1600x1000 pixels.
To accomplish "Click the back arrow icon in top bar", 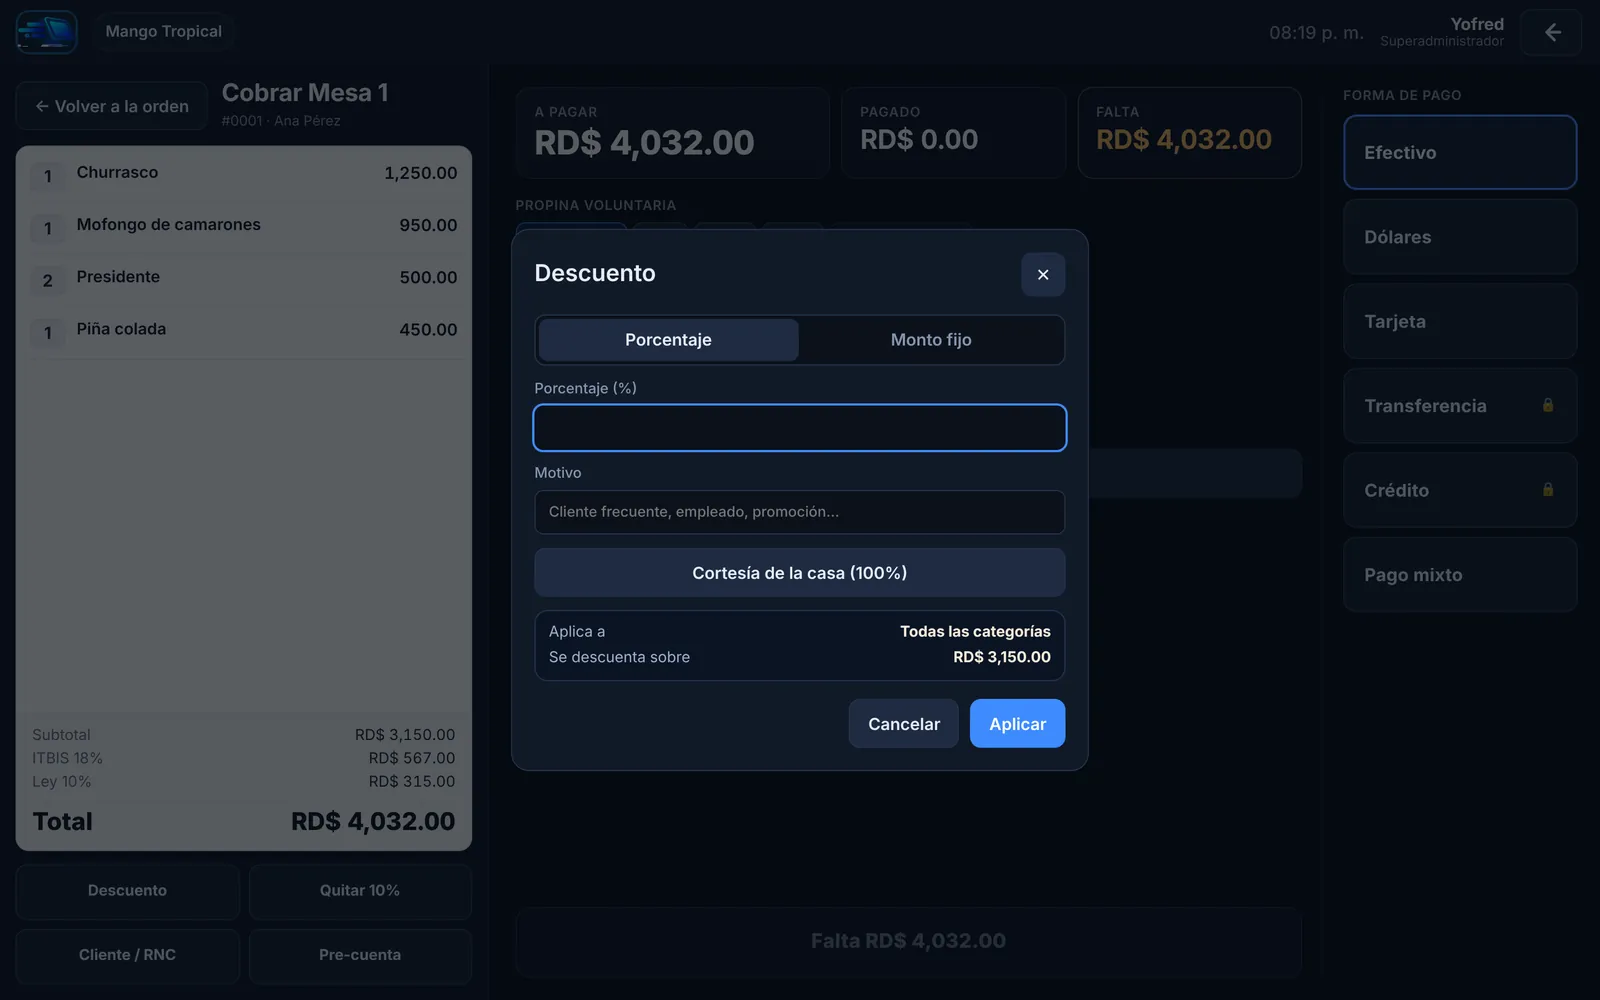I will coord(1551,32).
